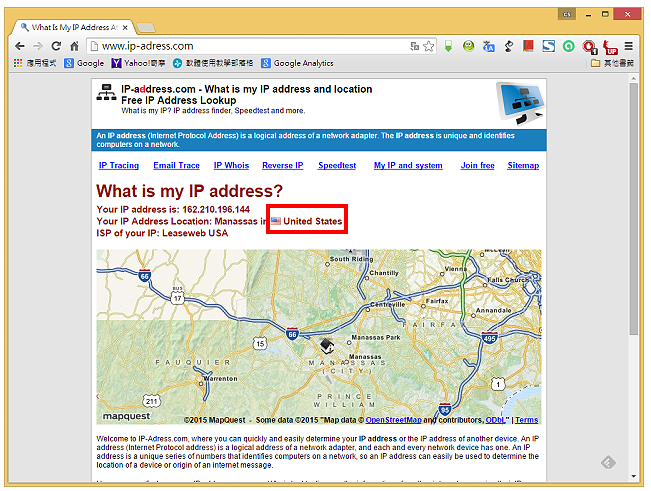Screen dimensions: 651x491
Task: Select the What Is My IP Address tab
Action: tap(71, 27)
